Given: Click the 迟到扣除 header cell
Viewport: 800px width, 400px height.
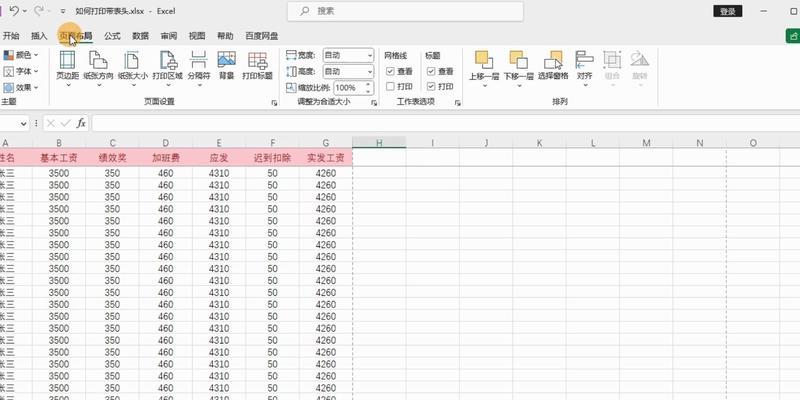Looking at the screenshot, I should pos(272,158).
